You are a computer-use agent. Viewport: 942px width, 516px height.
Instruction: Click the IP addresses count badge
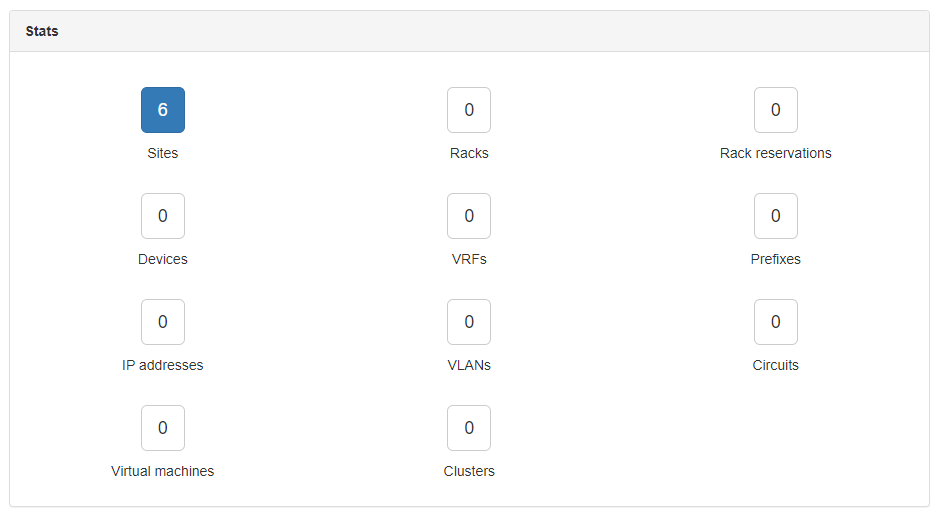click(163, 322)
